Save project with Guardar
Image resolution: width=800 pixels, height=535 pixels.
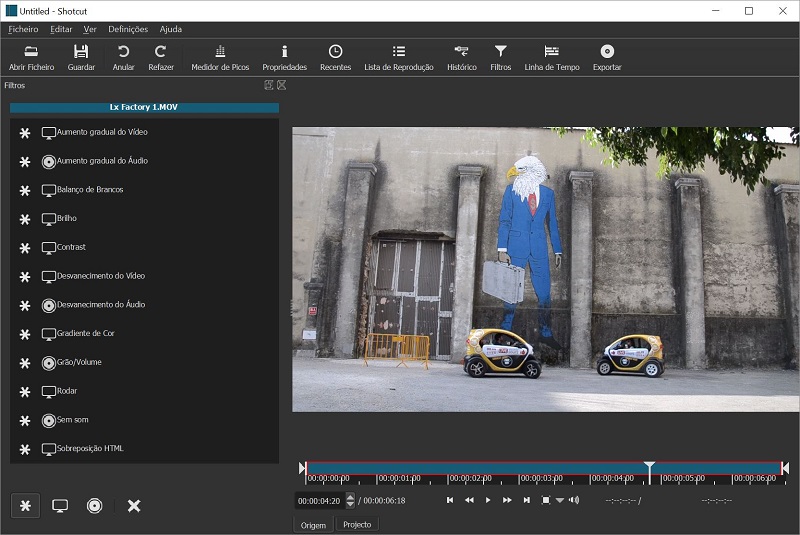click(x=81, y=58)
